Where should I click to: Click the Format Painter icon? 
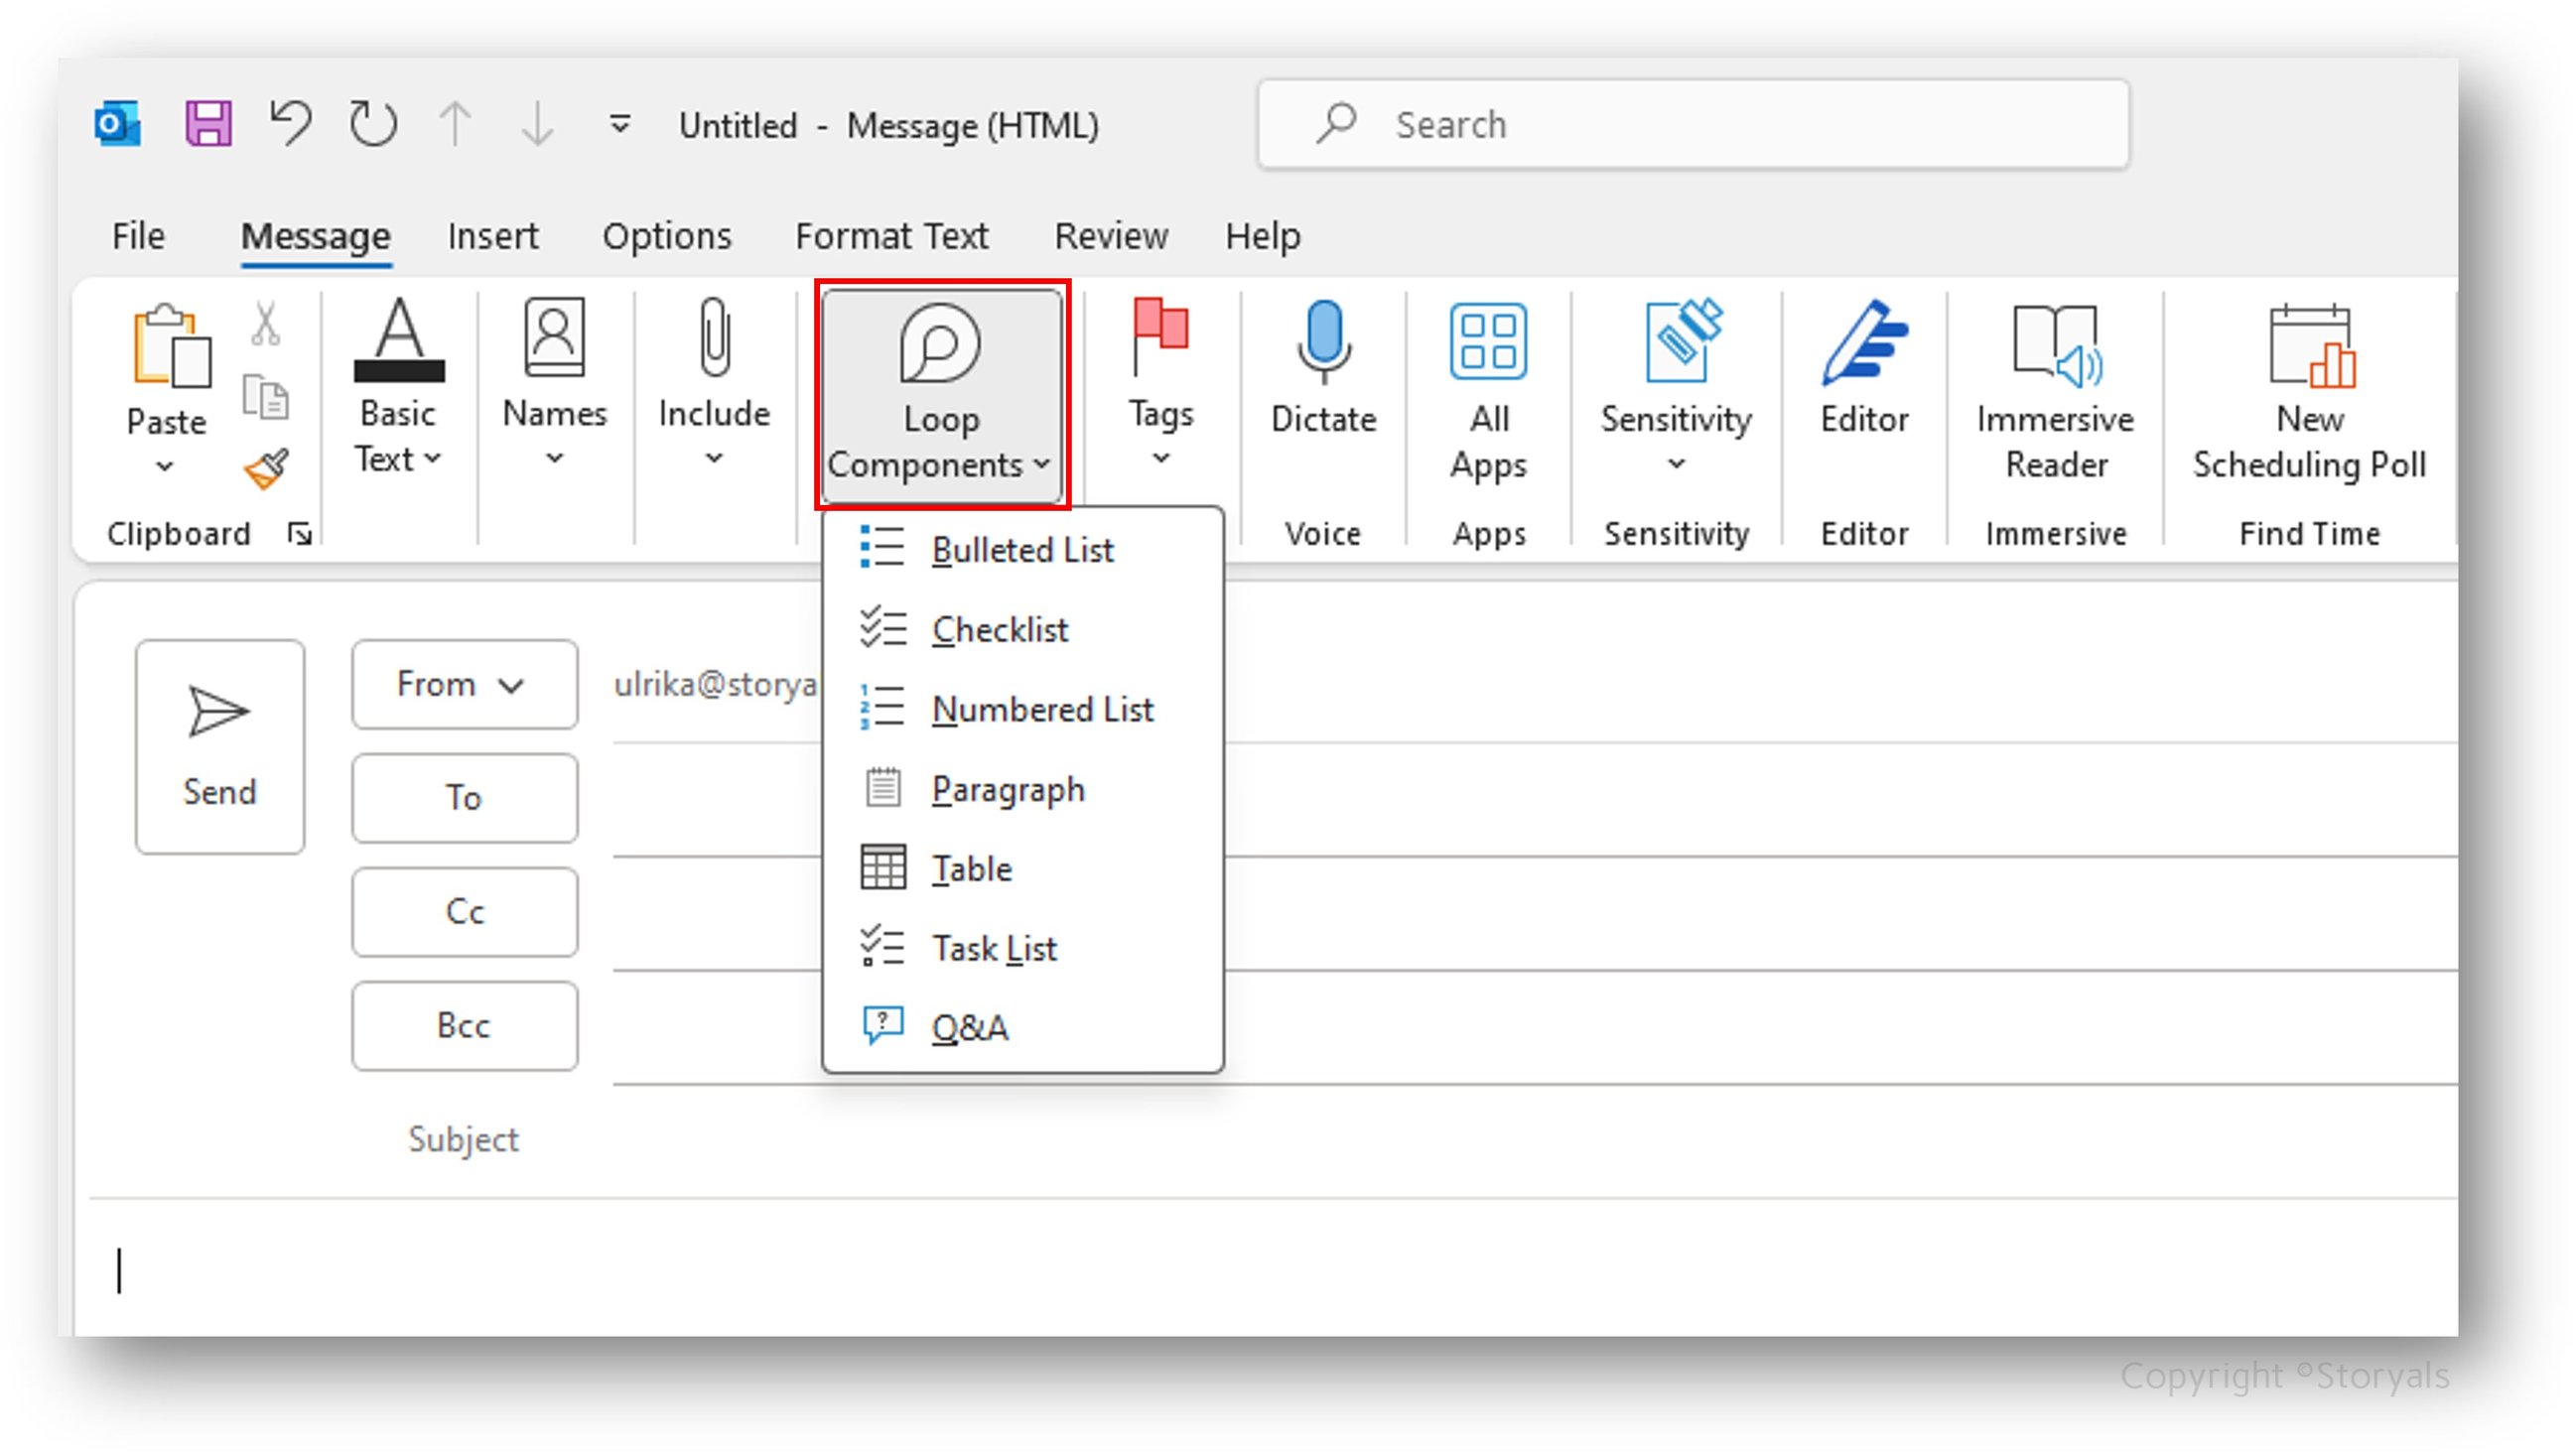point(266,468)
